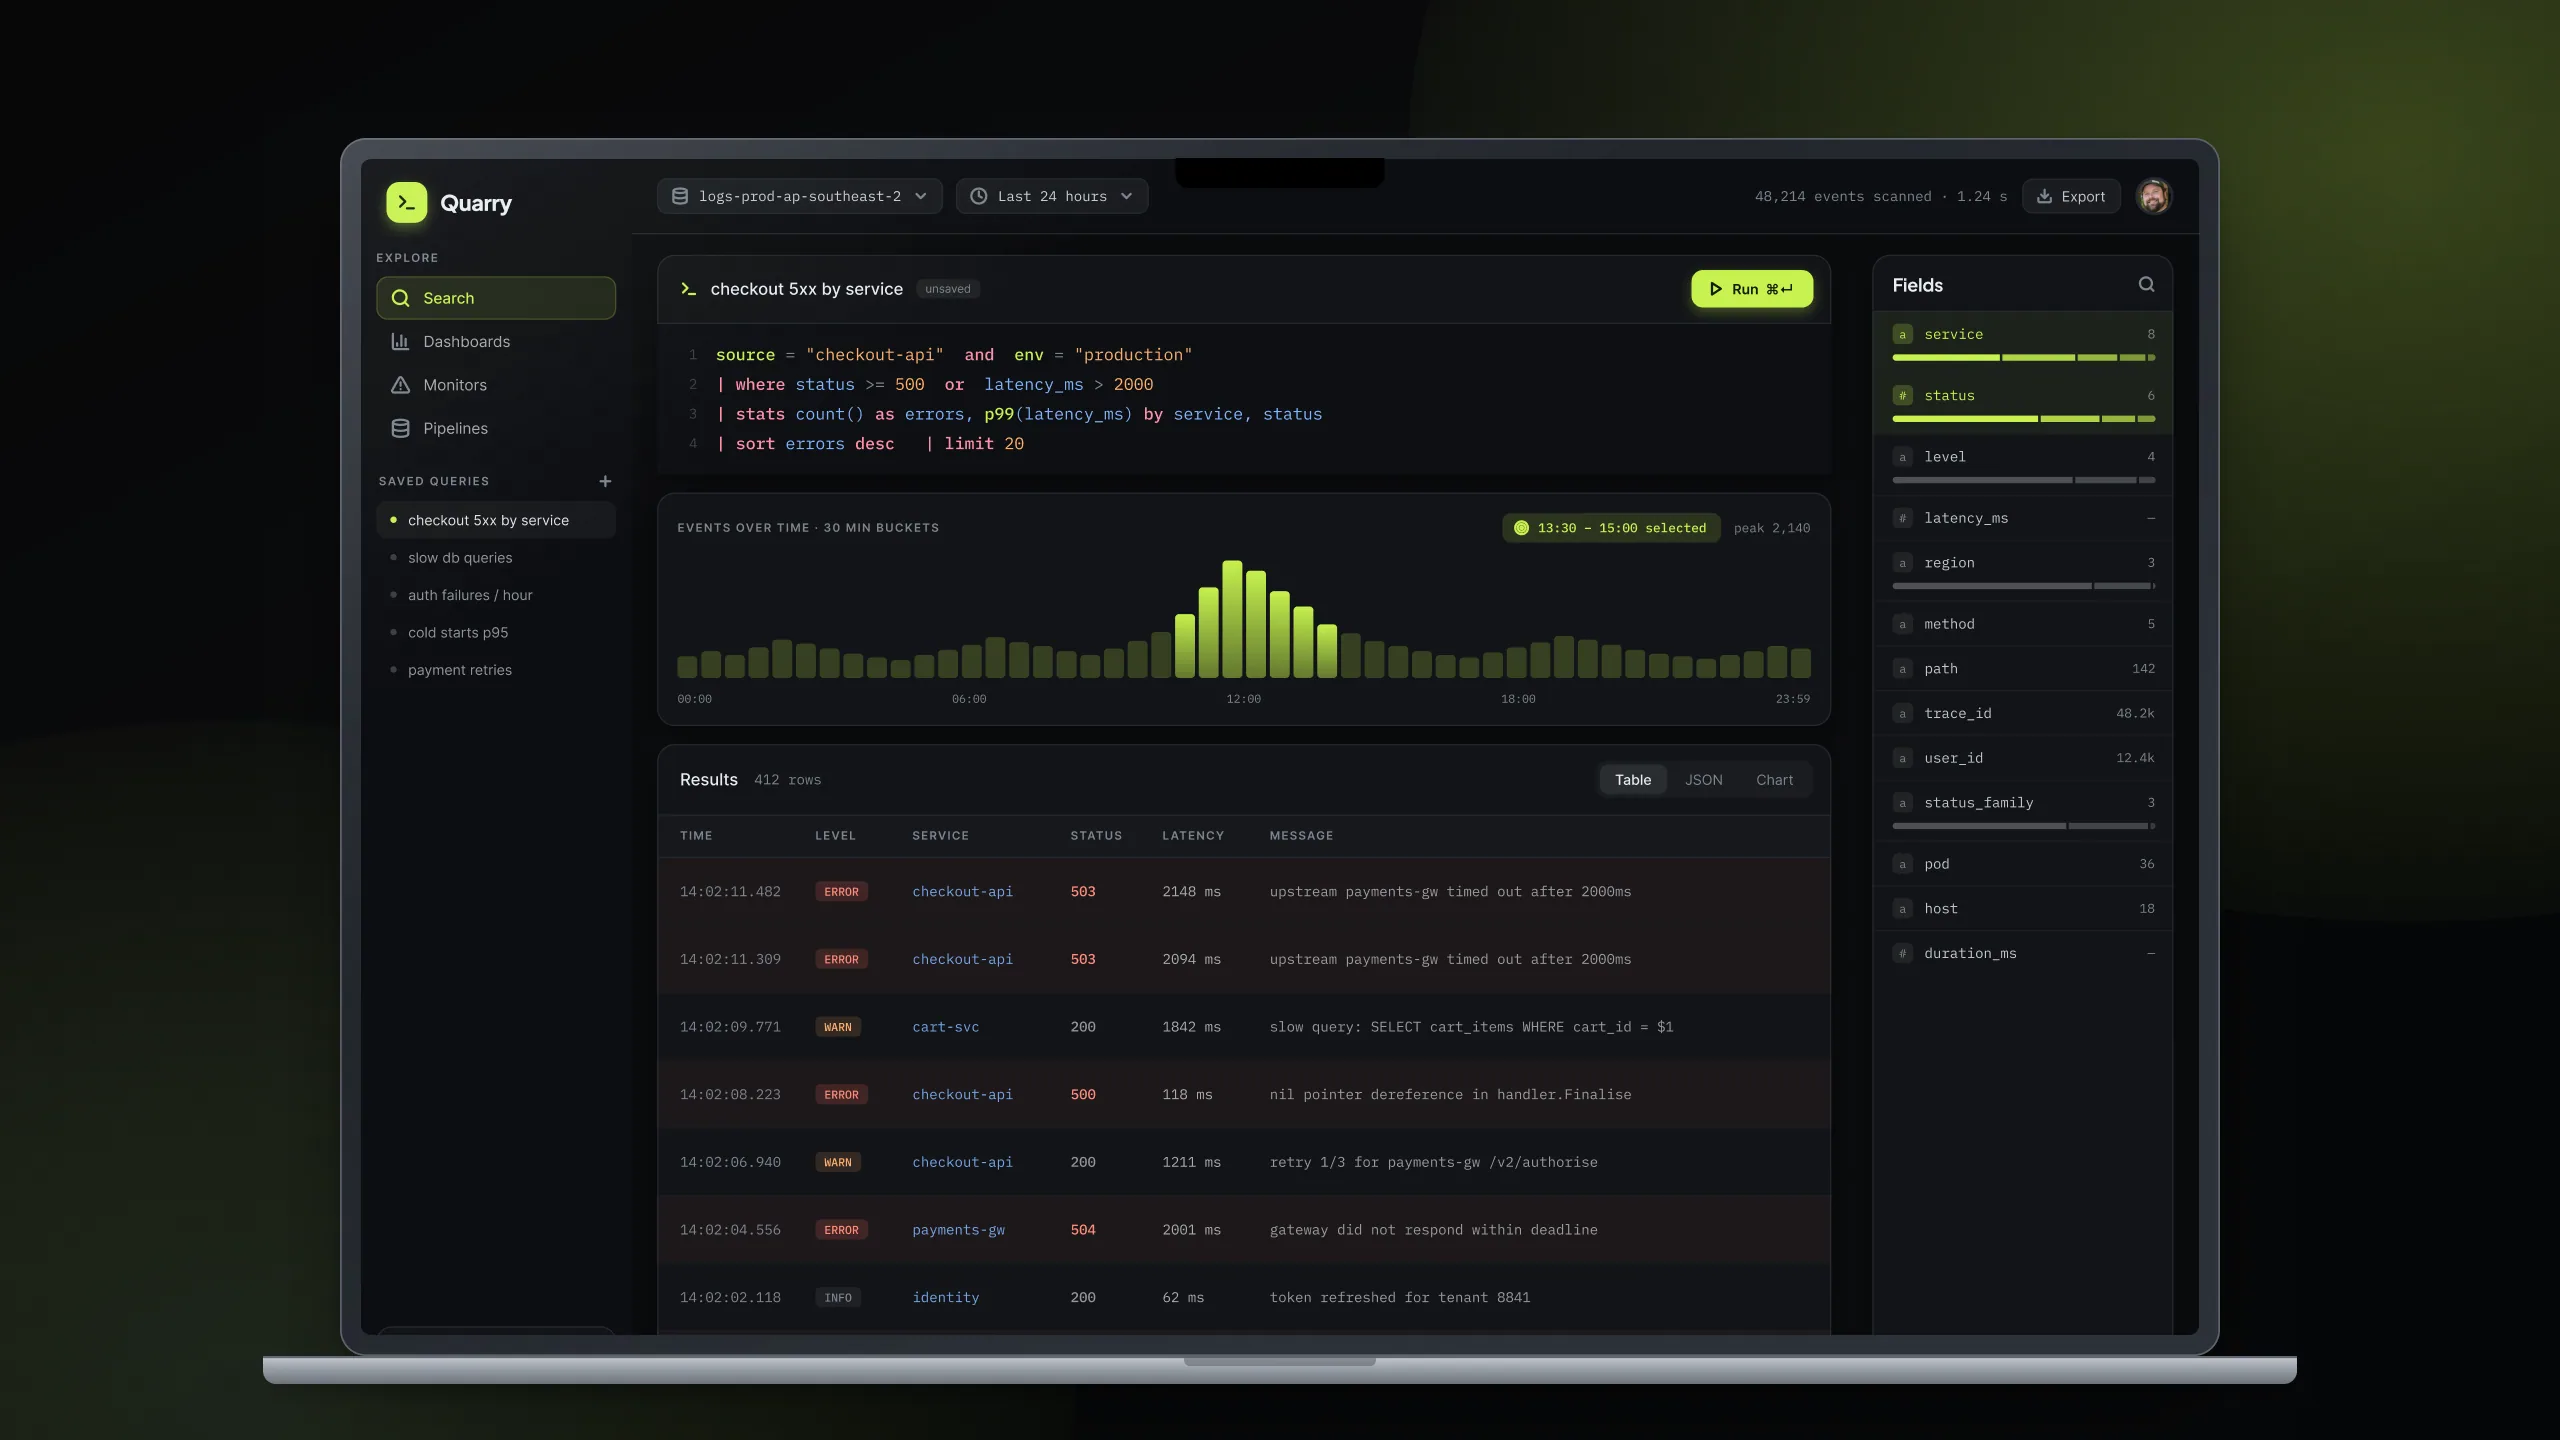Click the Quarry terminal logo icon
The image size is (2560, 1440).
pos(406,202)
